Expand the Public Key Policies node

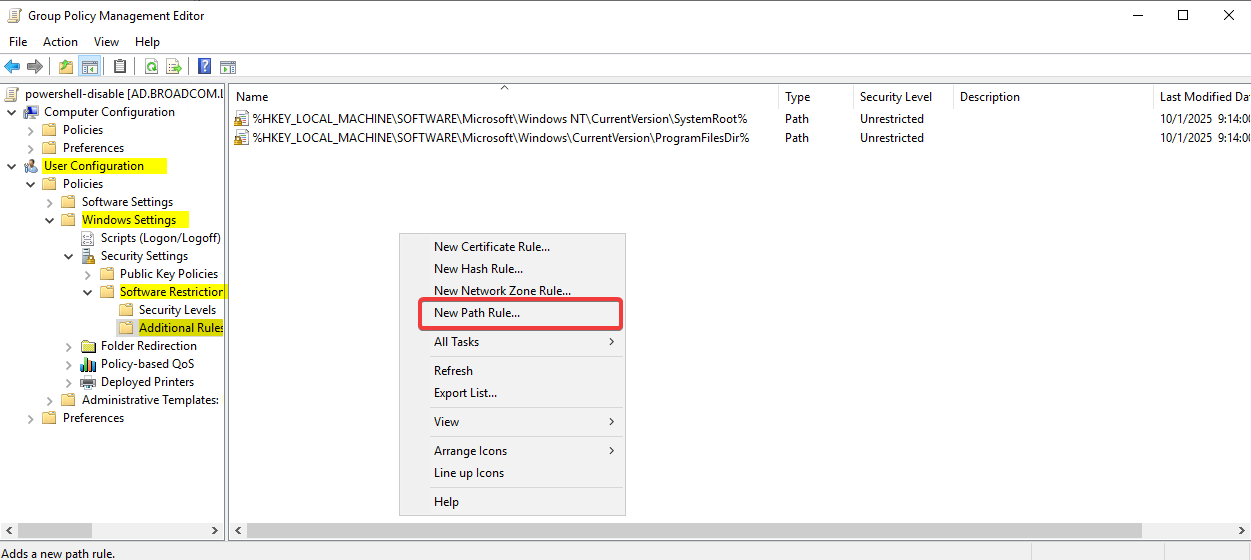pos(87,274)
